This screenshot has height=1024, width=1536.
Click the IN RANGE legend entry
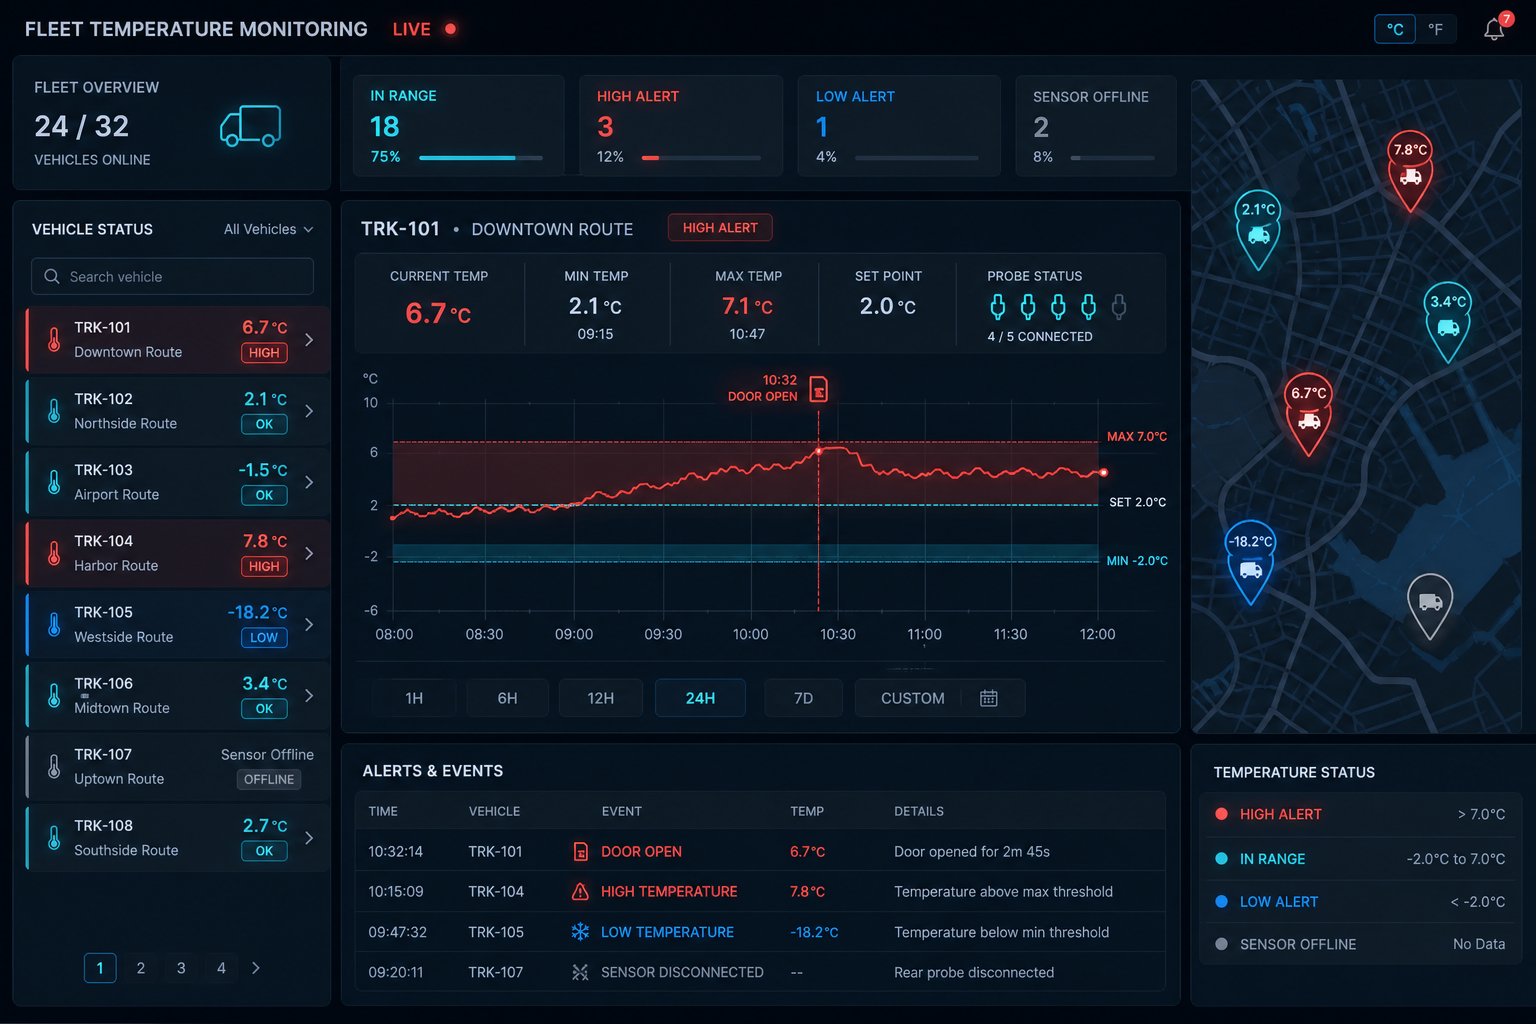click(1360, 858)
